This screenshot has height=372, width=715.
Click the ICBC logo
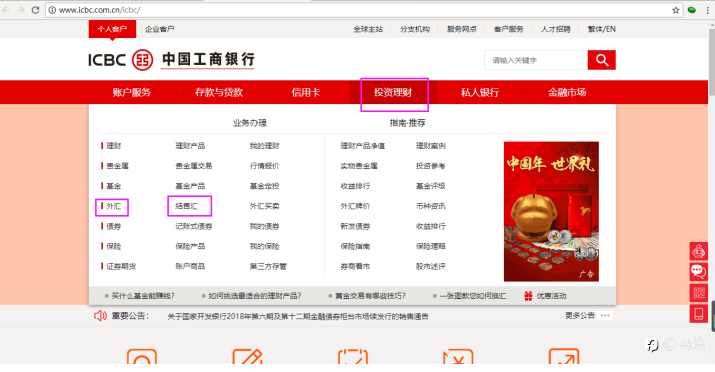point(171,60)
